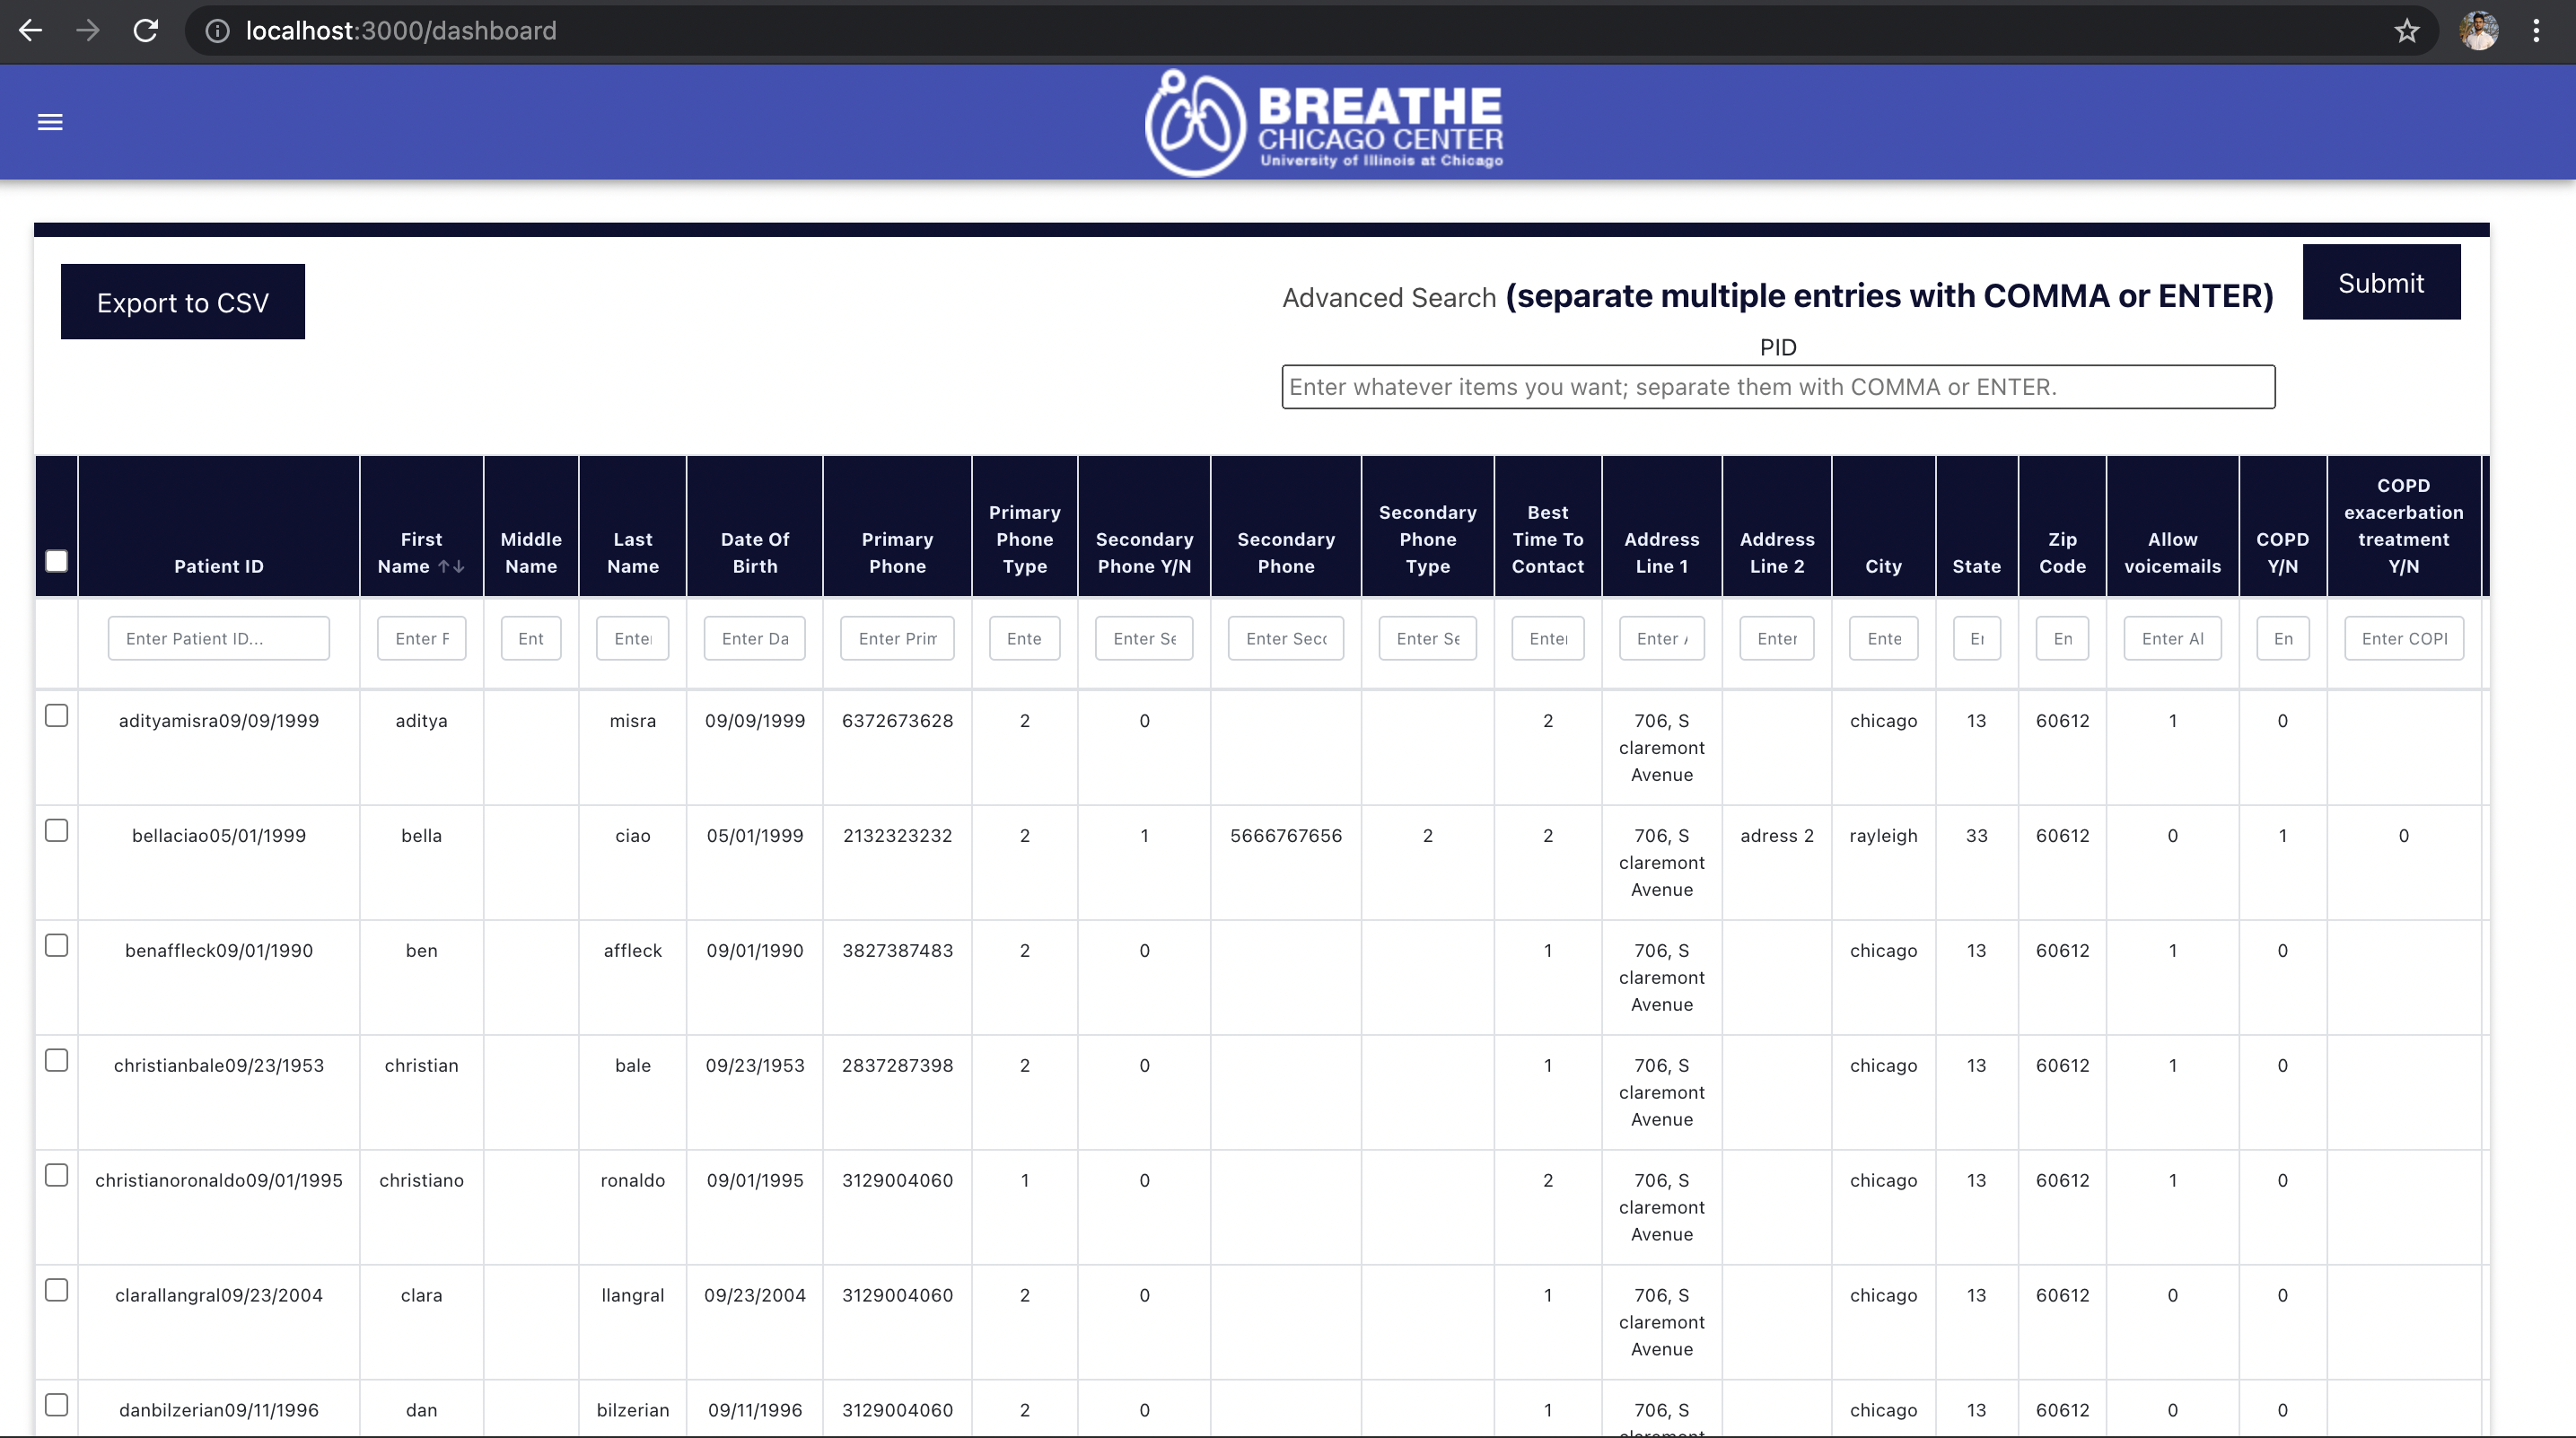2576x1438 pixels.
Task: Click the Chrome profile avatar
Action: [x=2479, y=31]
